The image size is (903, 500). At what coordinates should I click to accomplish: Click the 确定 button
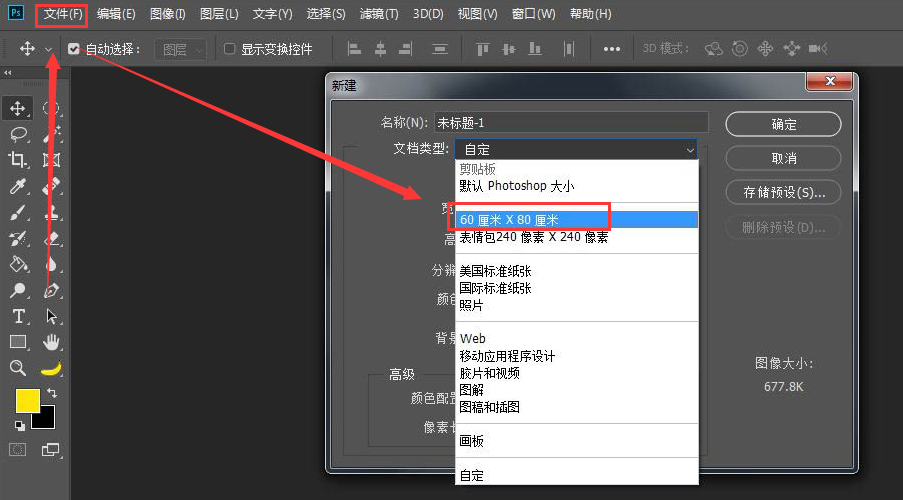tap(783, 124)
